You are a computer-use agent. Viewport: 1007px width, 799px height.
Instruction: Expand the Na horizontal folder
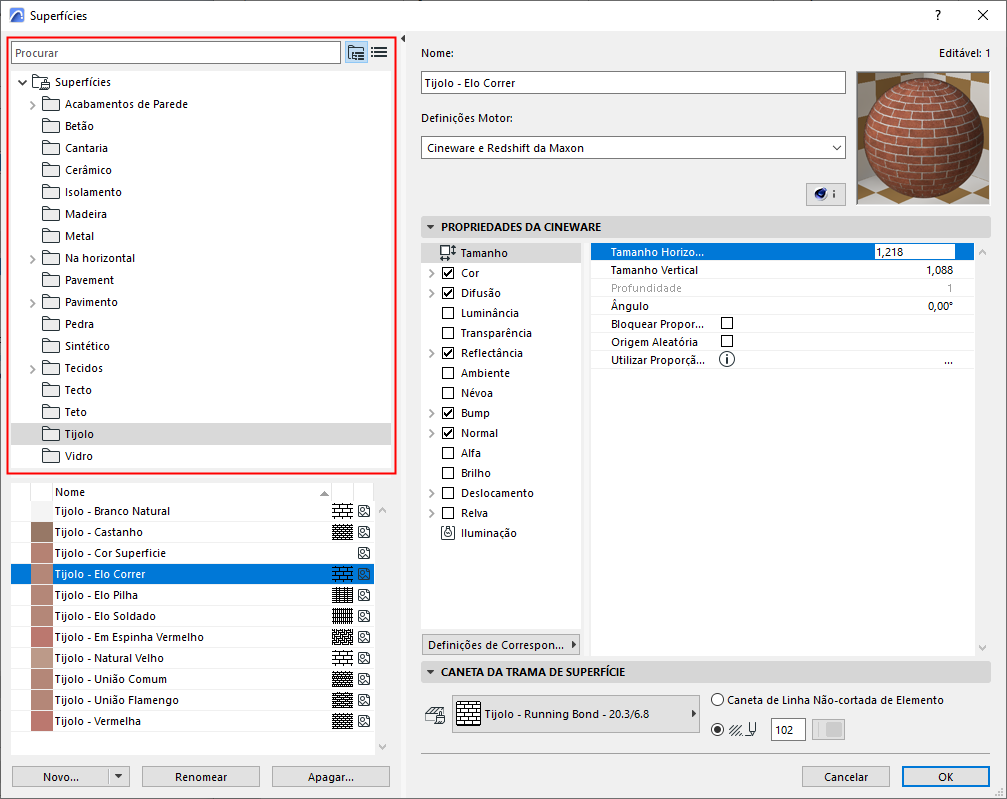32,259
